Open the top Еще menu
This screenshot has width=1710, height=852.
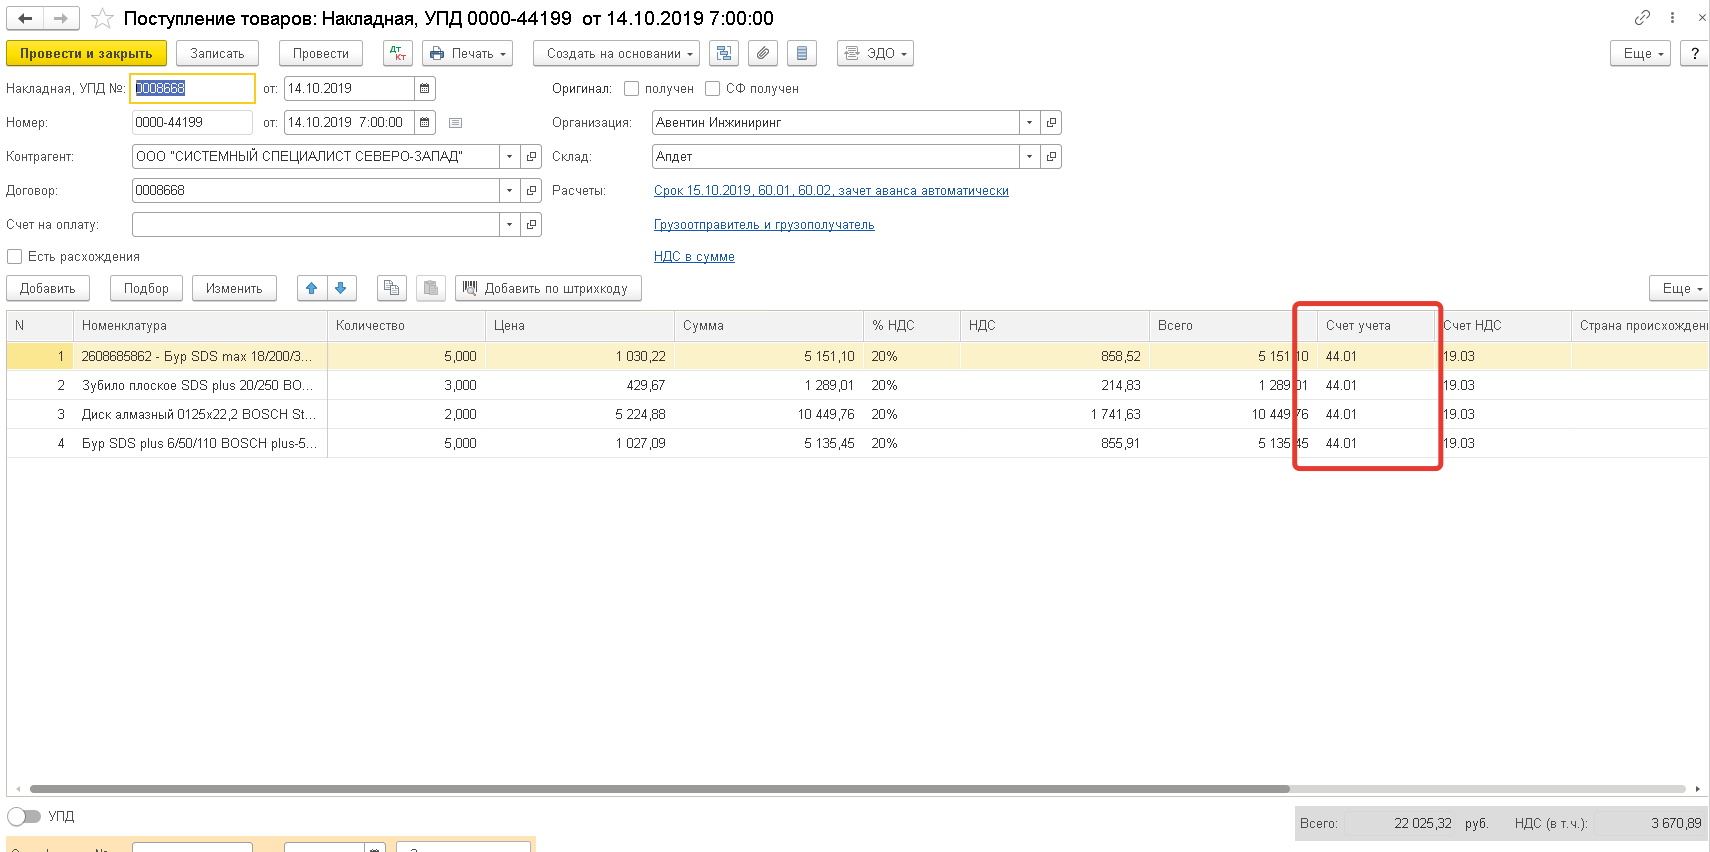pos(1640,53)
